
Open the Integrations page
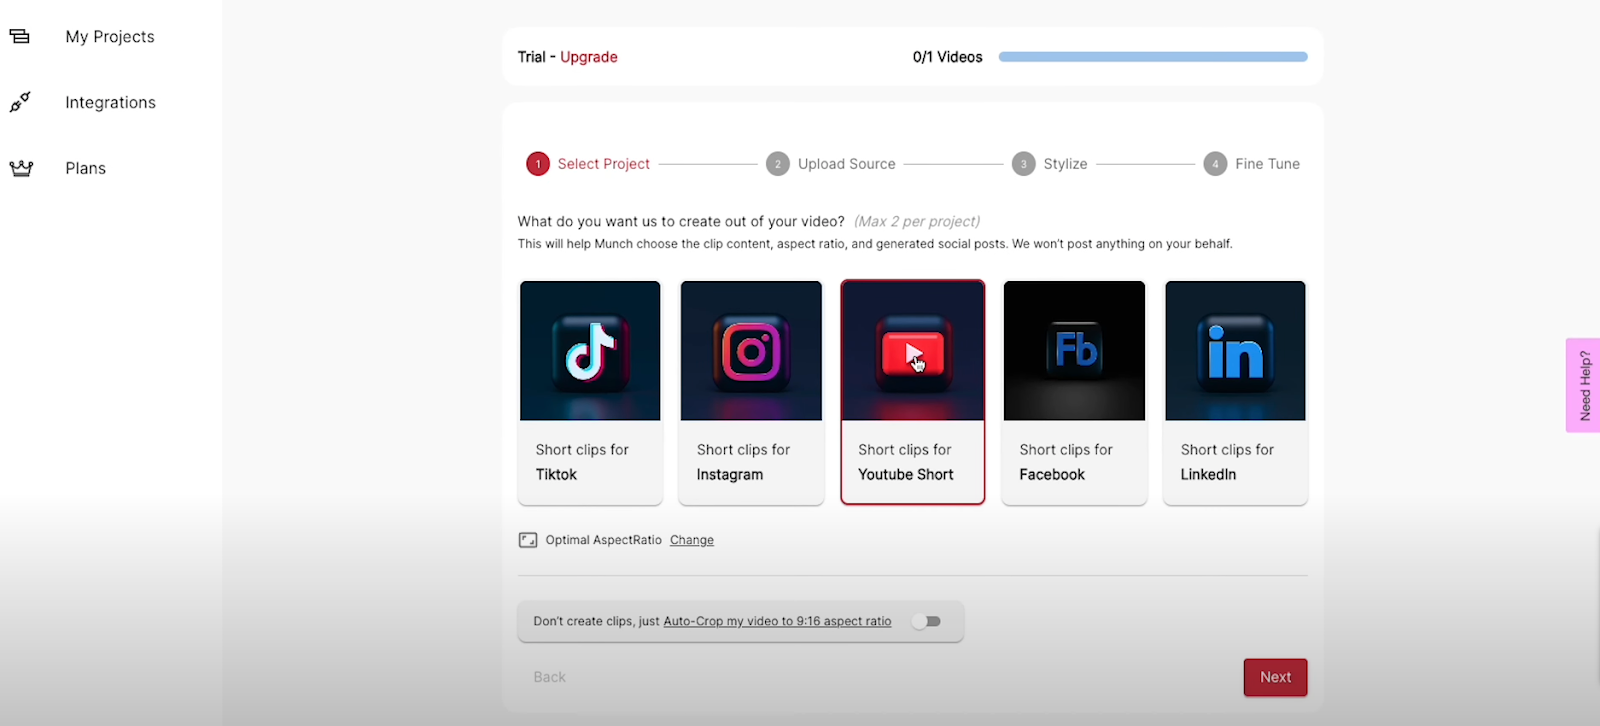[x=110, y=102]
